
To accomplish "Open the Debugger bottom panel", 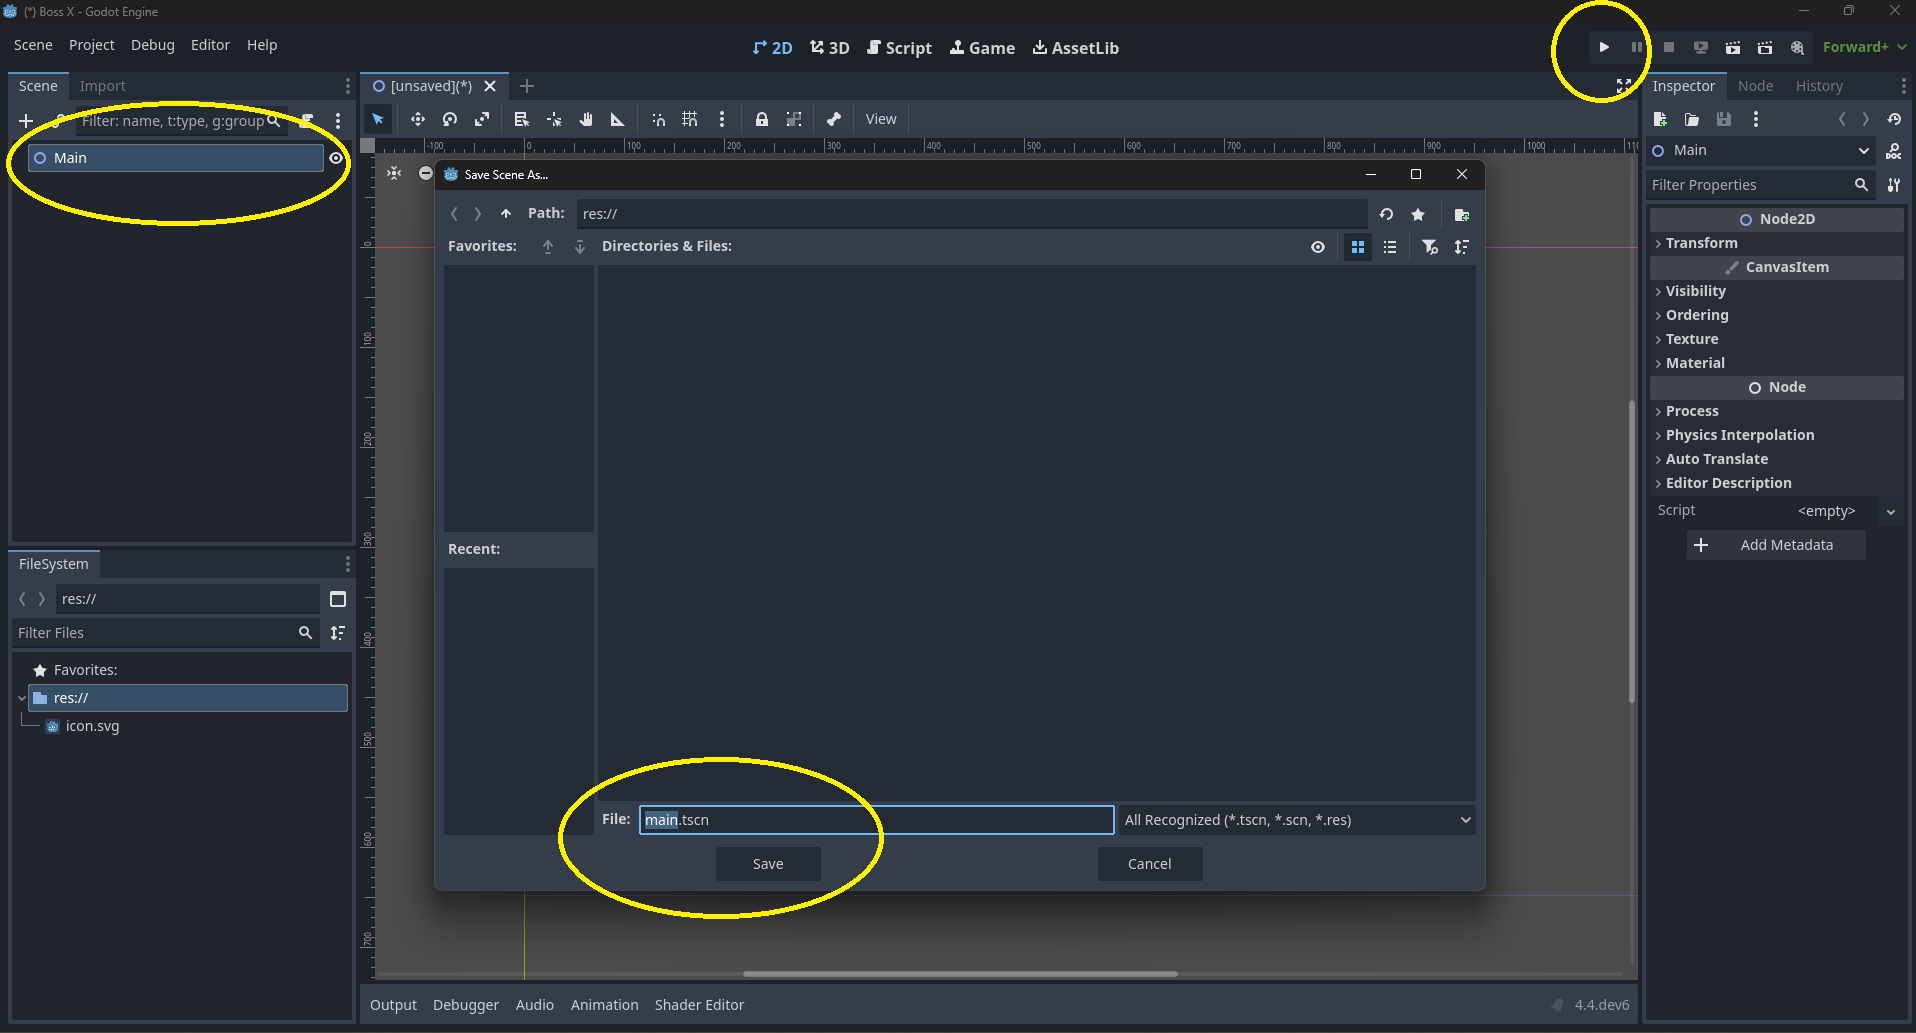I will (466, 1005).
